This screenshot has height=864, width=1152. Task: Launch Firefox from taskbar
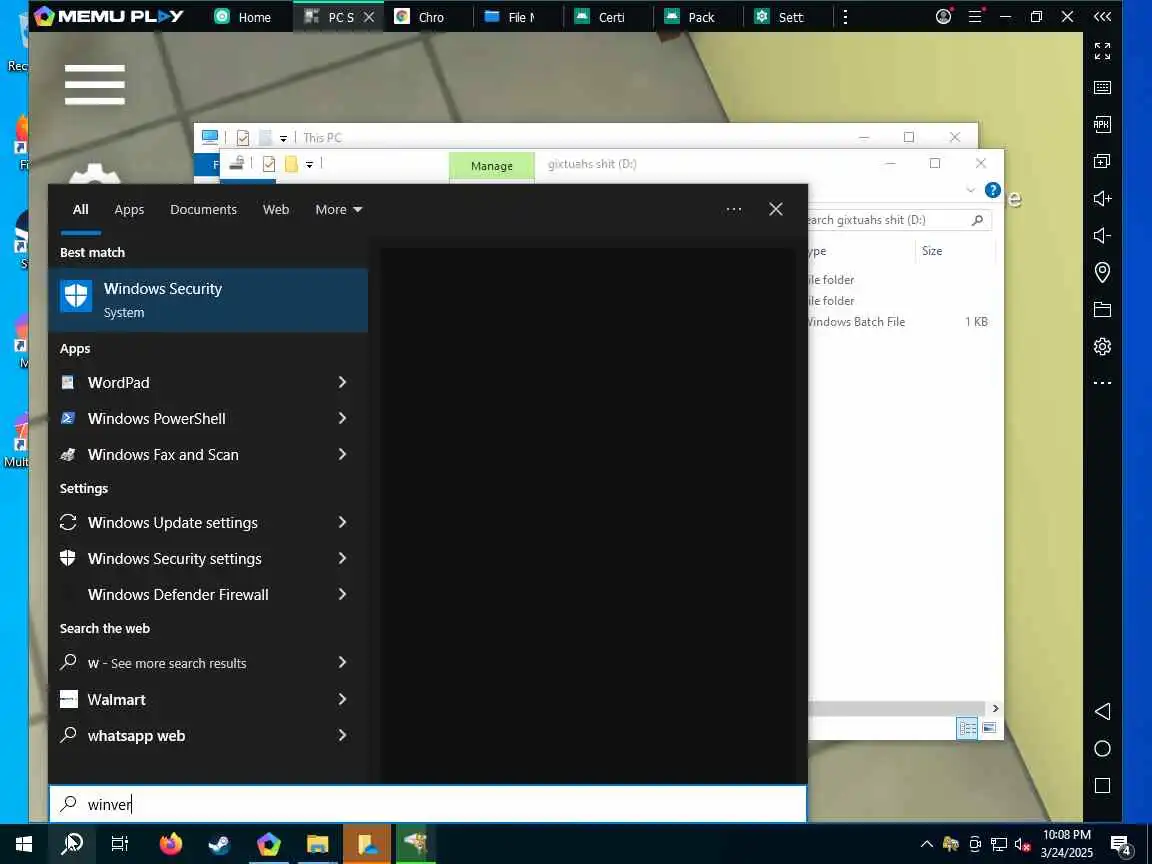[x=170, y=843]
